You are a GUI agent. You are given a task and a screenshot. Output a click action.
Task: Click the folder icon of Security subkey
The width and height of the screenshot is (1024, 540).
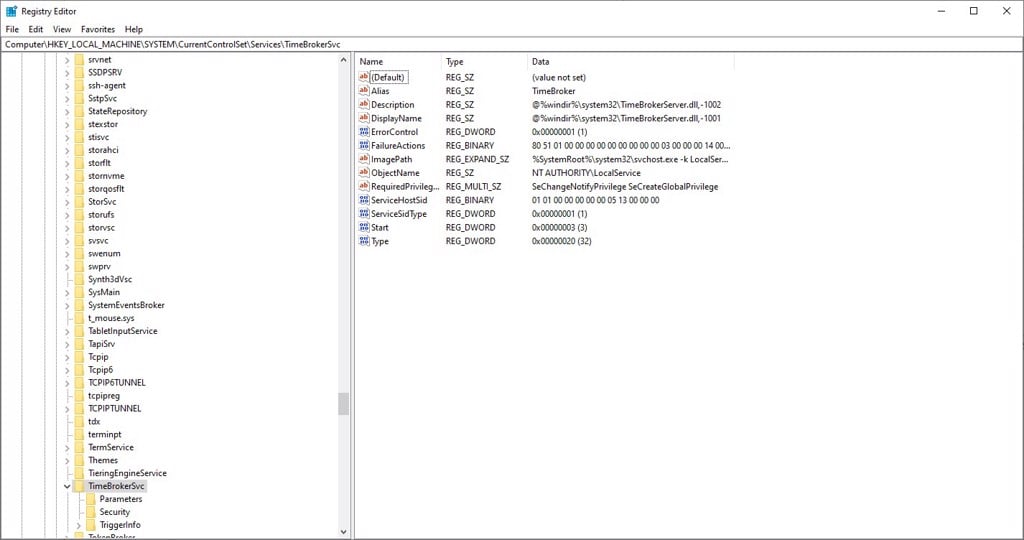coord(91,512)
